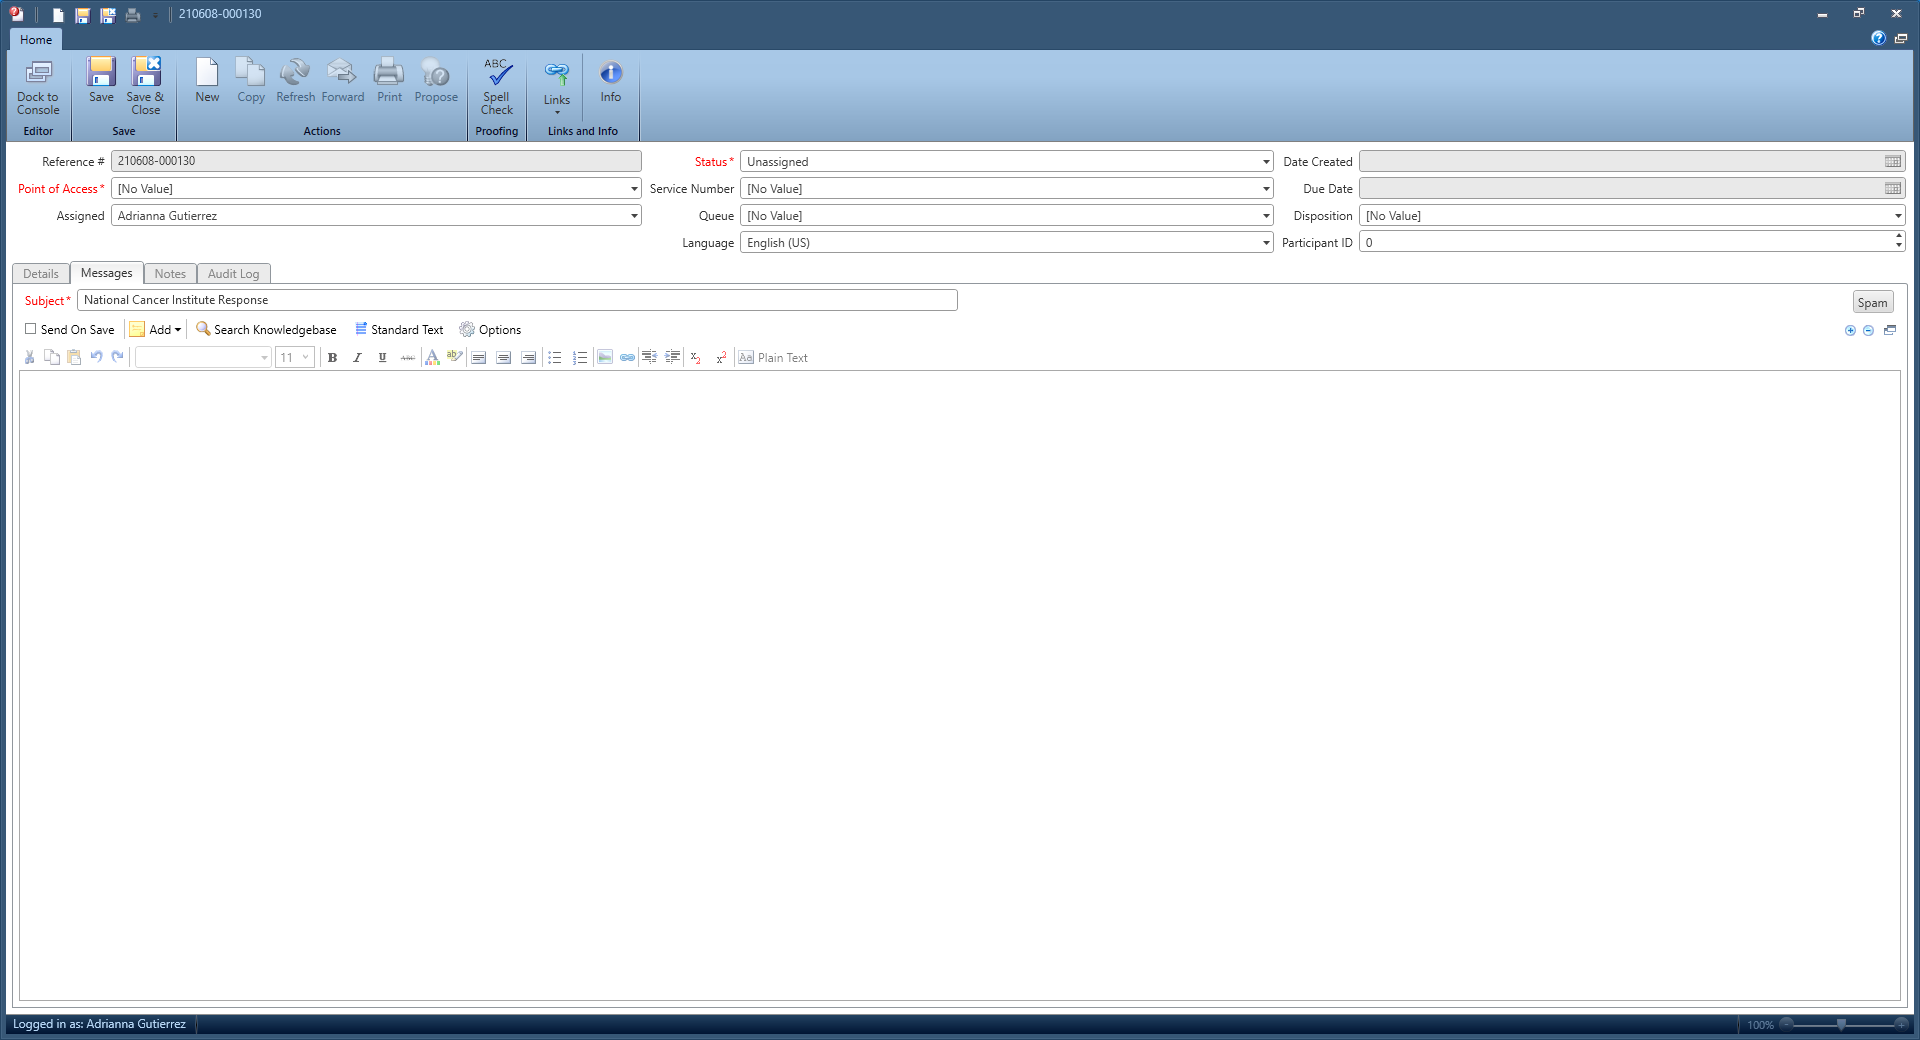The width and height of the screenshot is (1920, 1040).
Task: Click the Search Knowledgebase button
Action: [266, 330]
